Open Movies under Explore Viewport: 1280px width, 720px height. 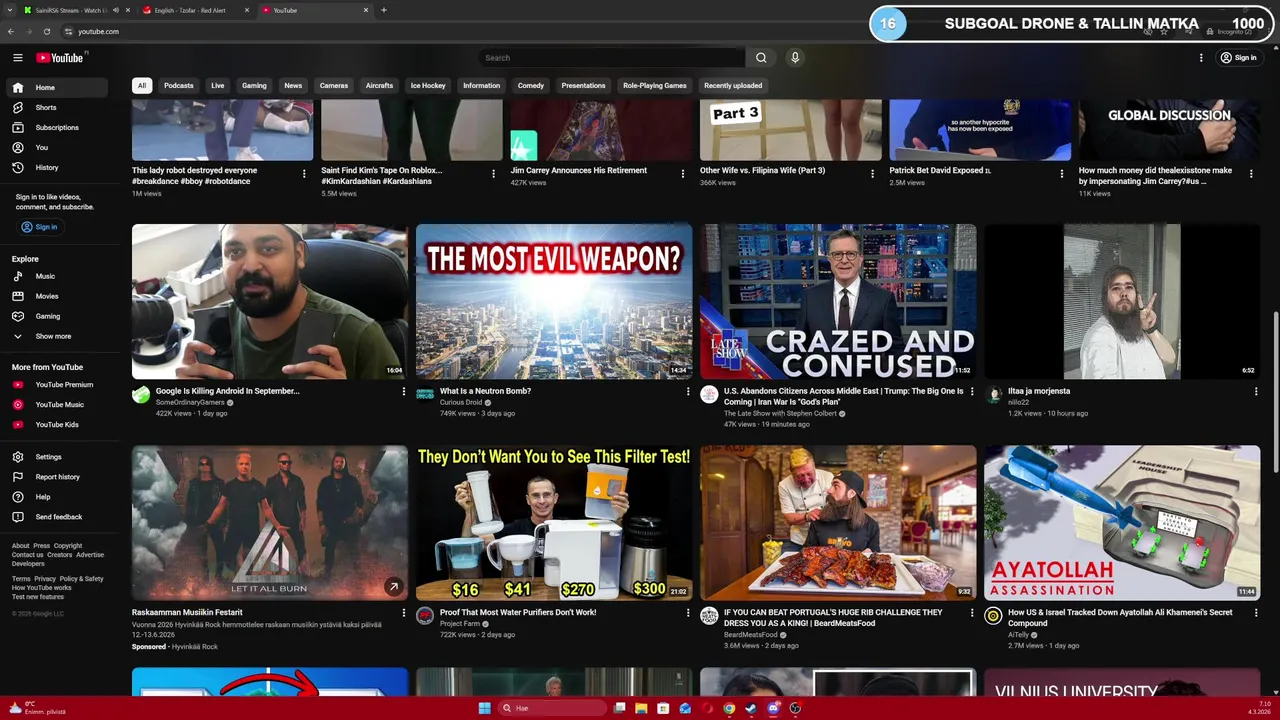point(56,296)
